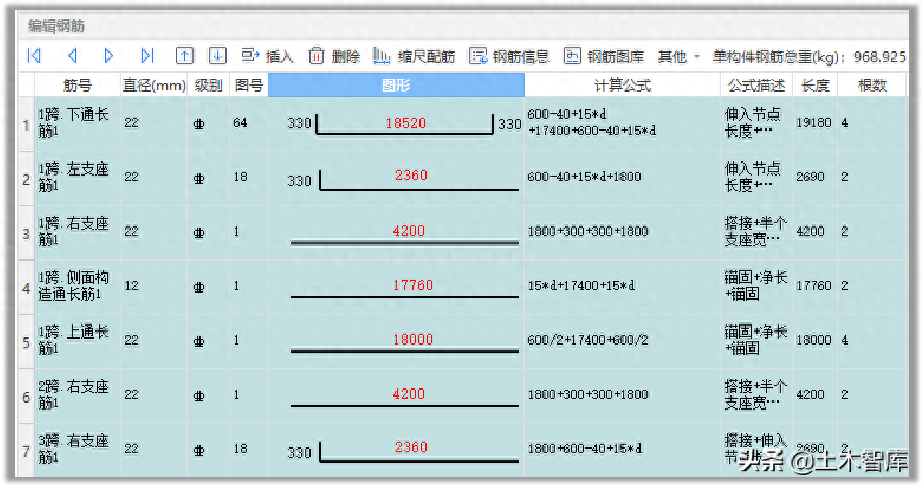Click cell 1跨.下通长筋1

[x=78, y=123]
